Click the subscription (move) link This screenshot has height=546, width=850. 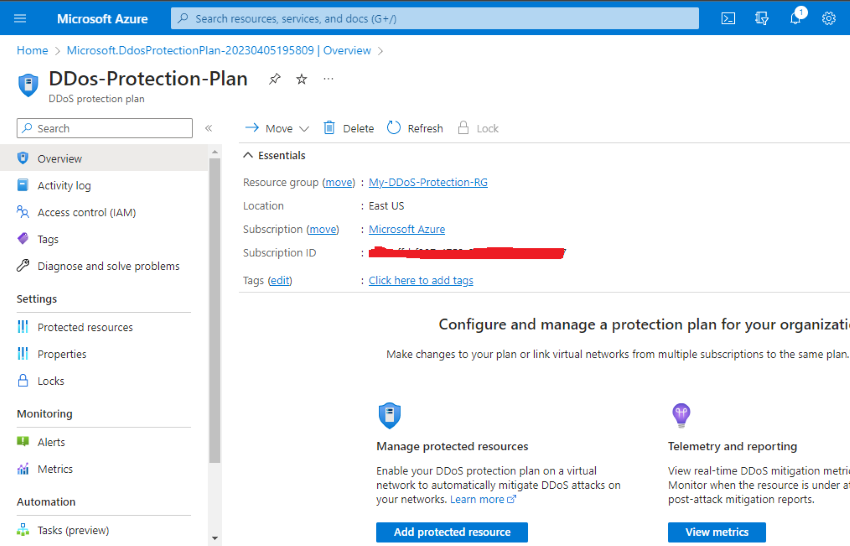click(323, 229)
